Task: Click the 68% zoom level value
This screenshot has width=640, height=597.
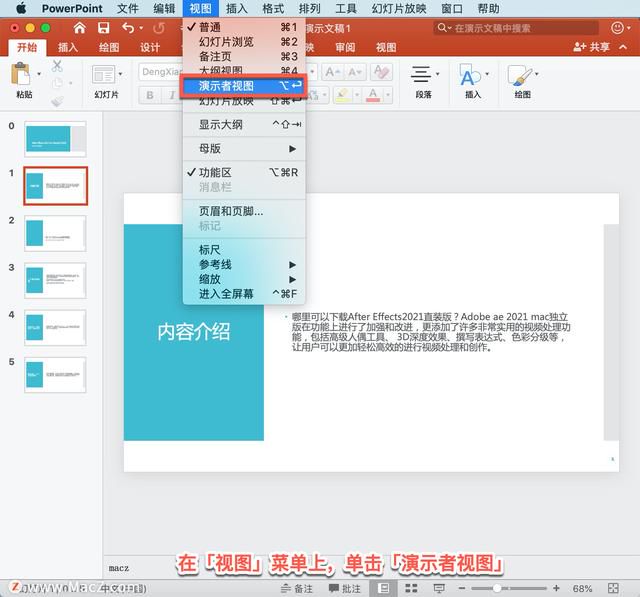Action: (x=582, y=588)
